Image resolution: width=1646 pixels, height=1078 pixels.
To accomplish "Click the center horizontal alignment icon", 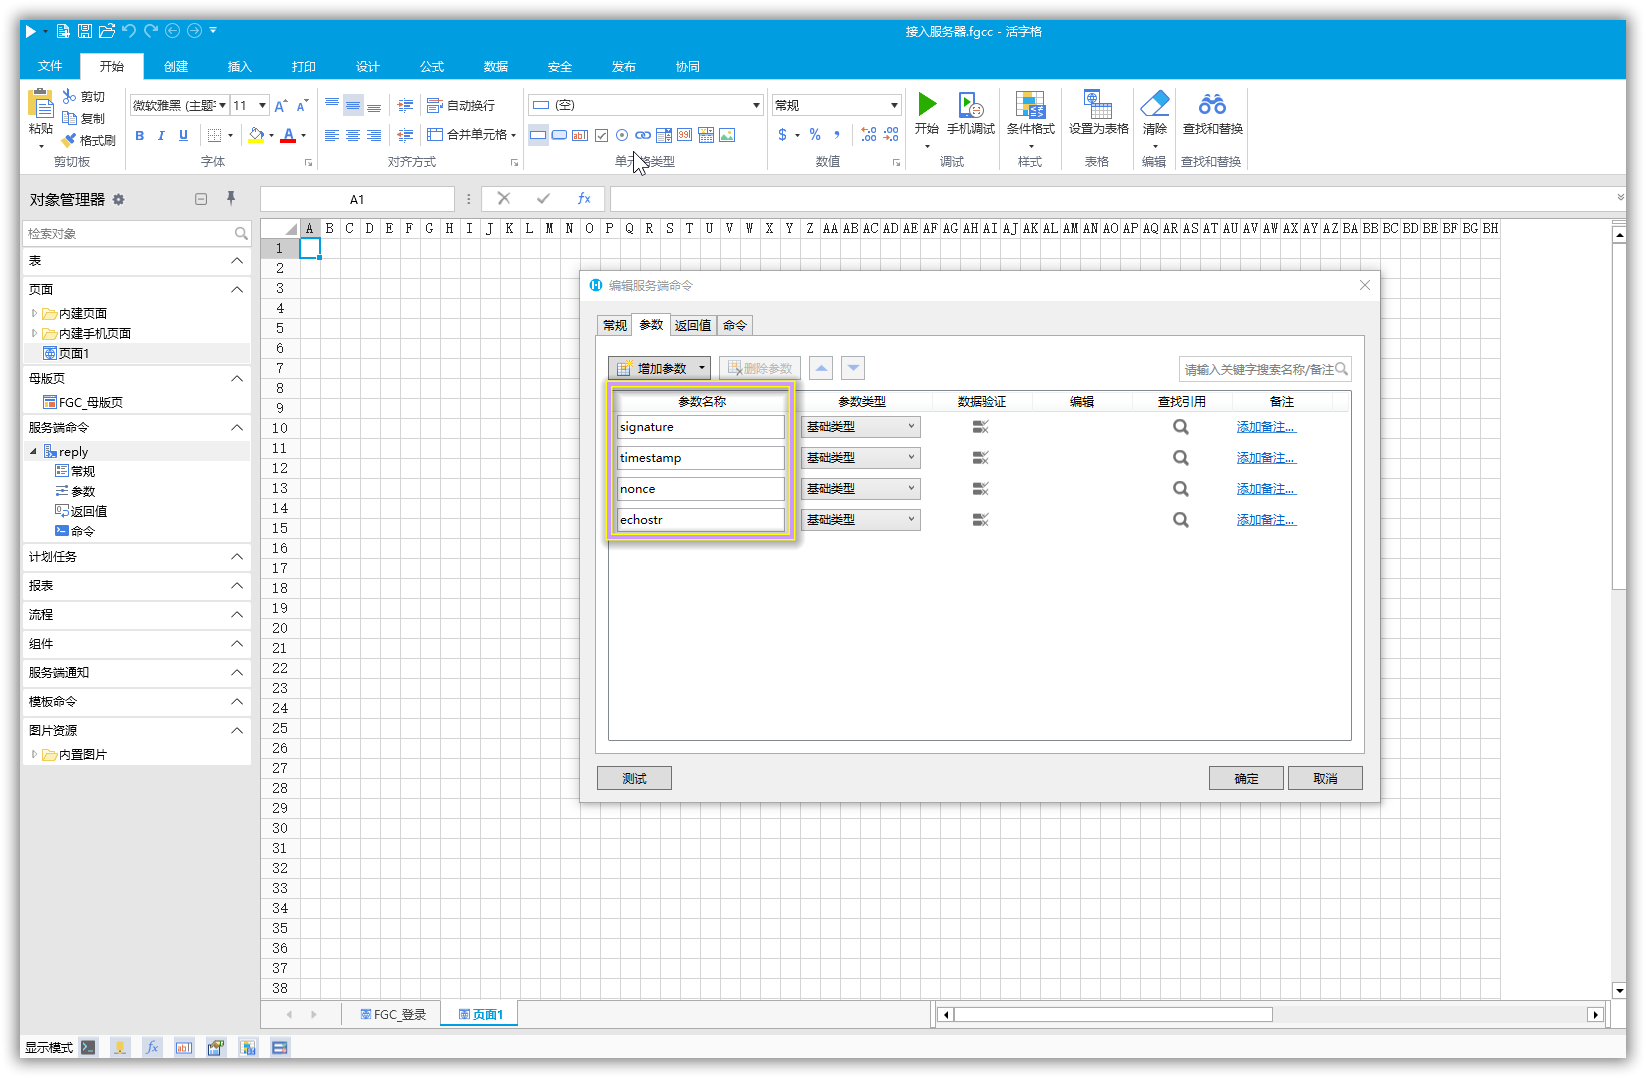I will (x=353, y=135).
